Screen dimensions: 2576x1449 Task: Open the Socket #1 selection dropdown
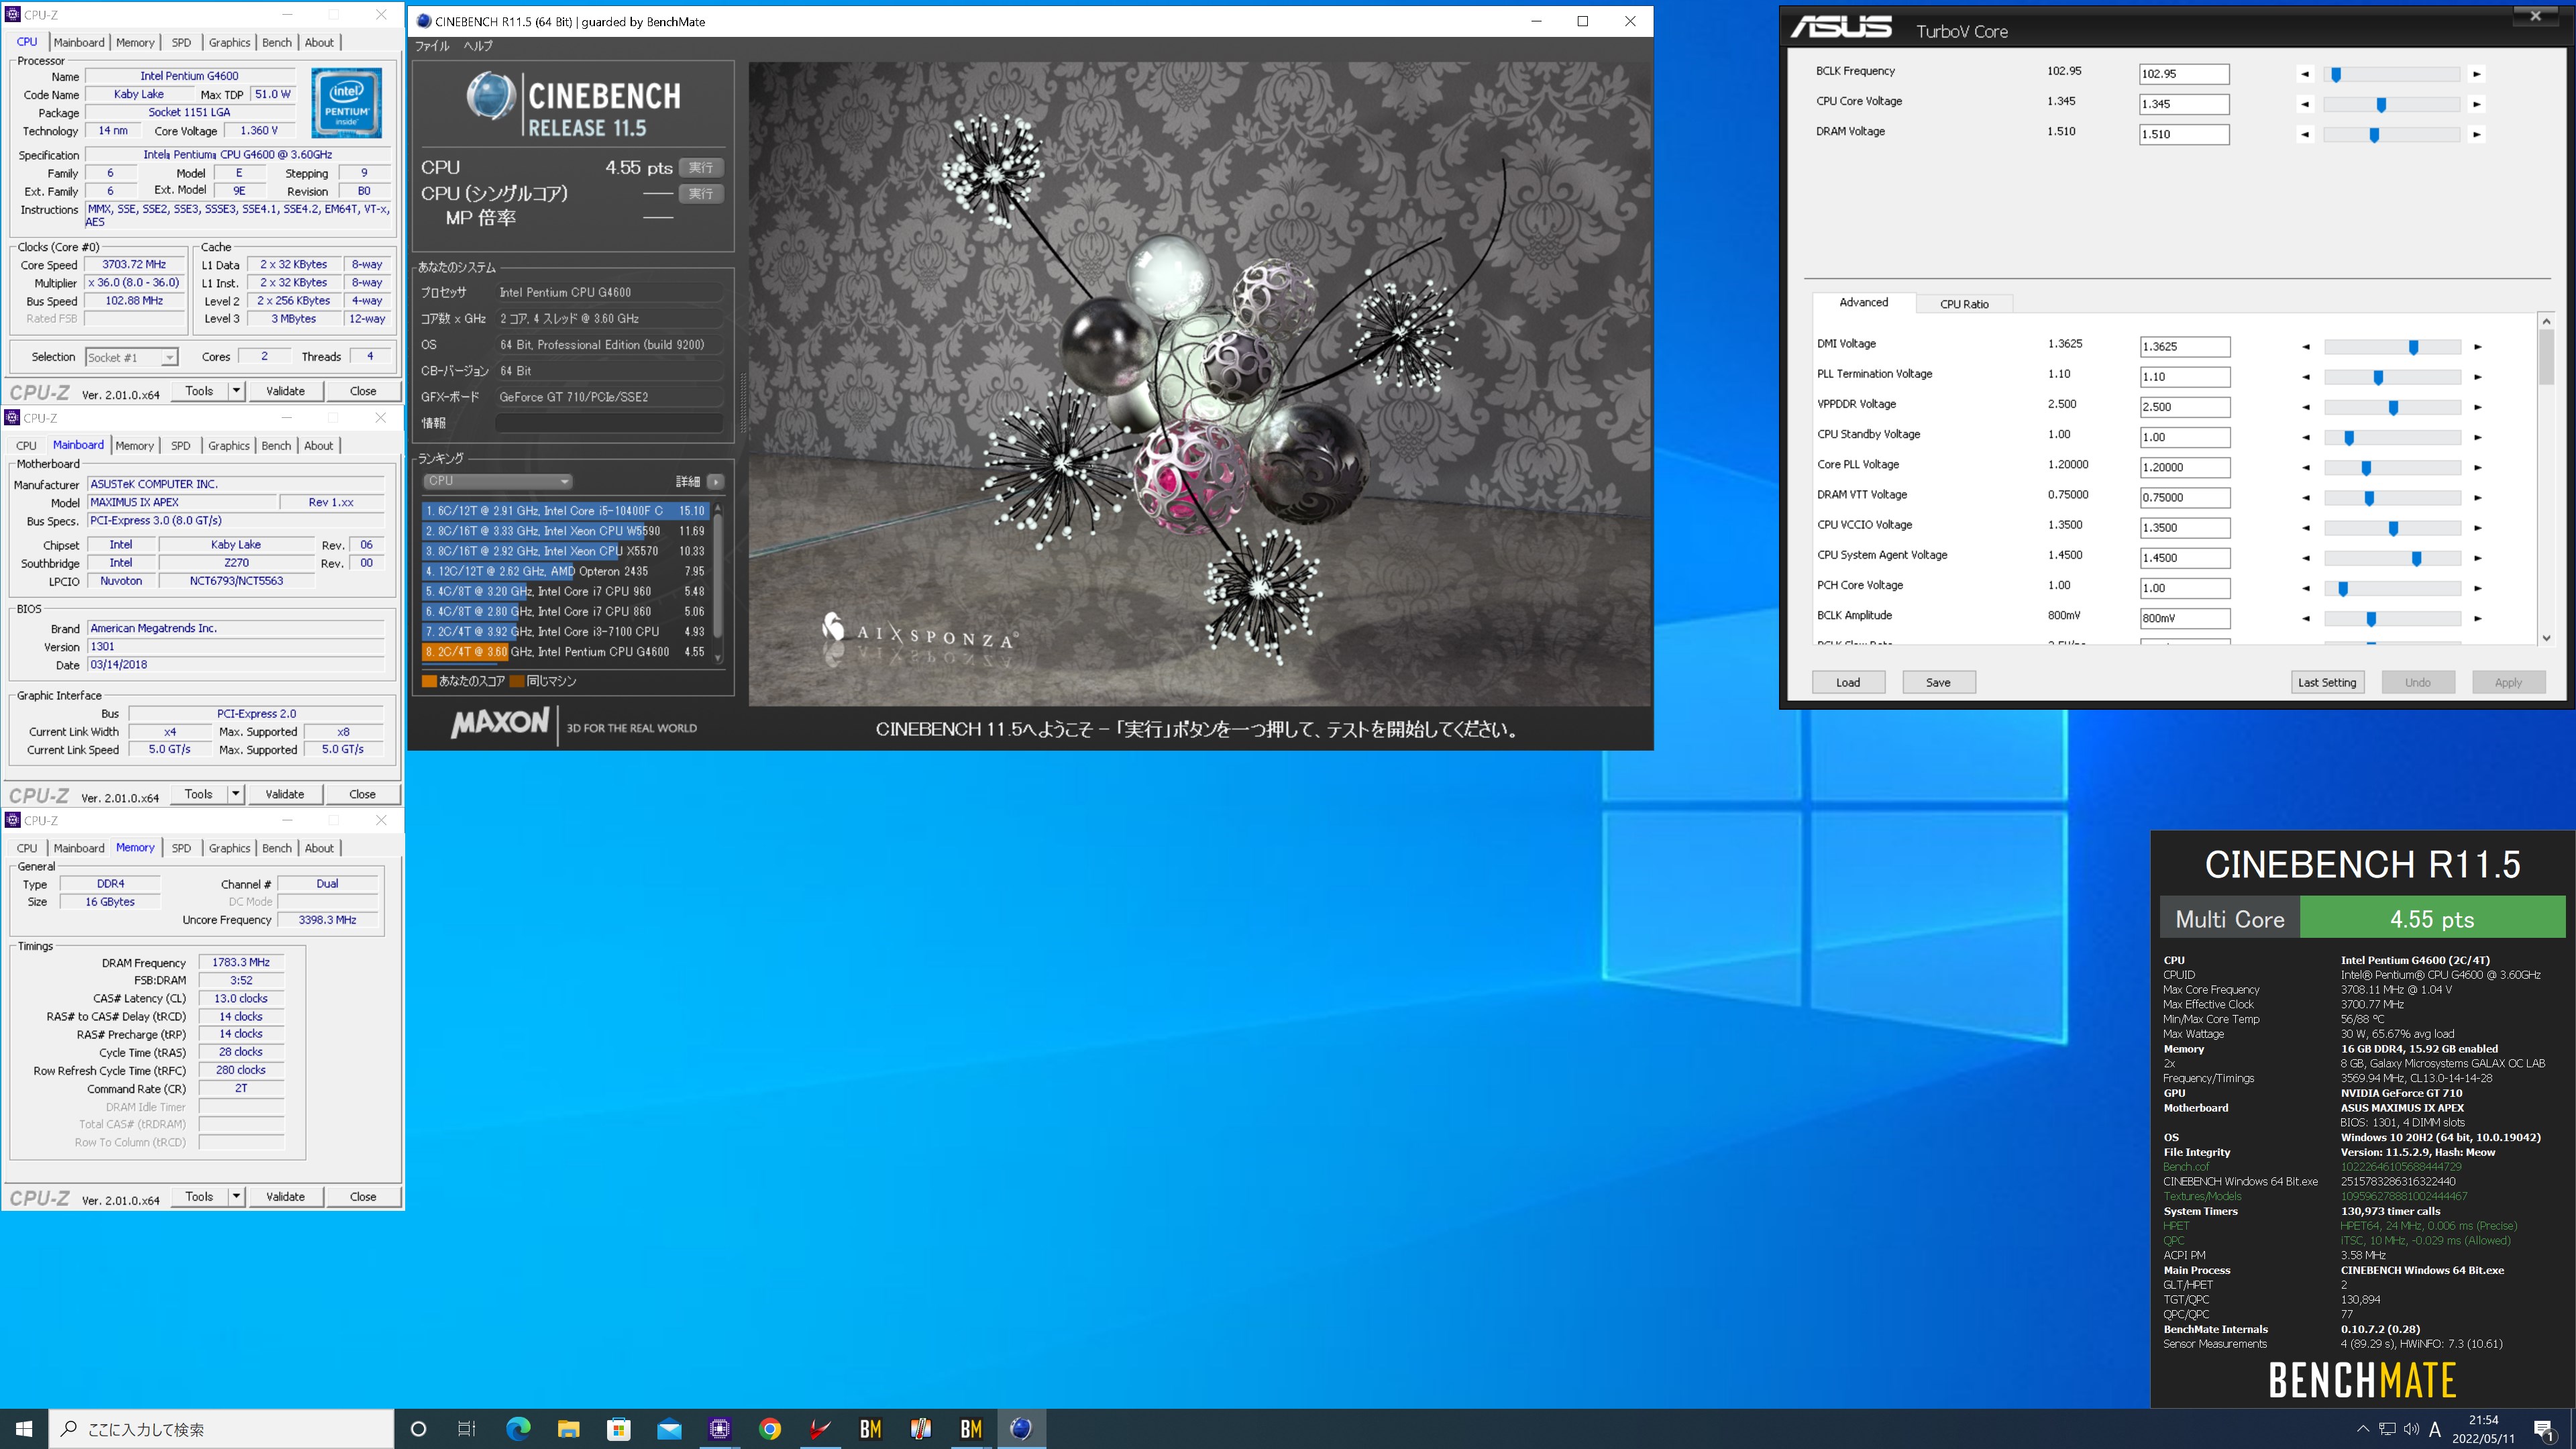click(x=131, y=357)
